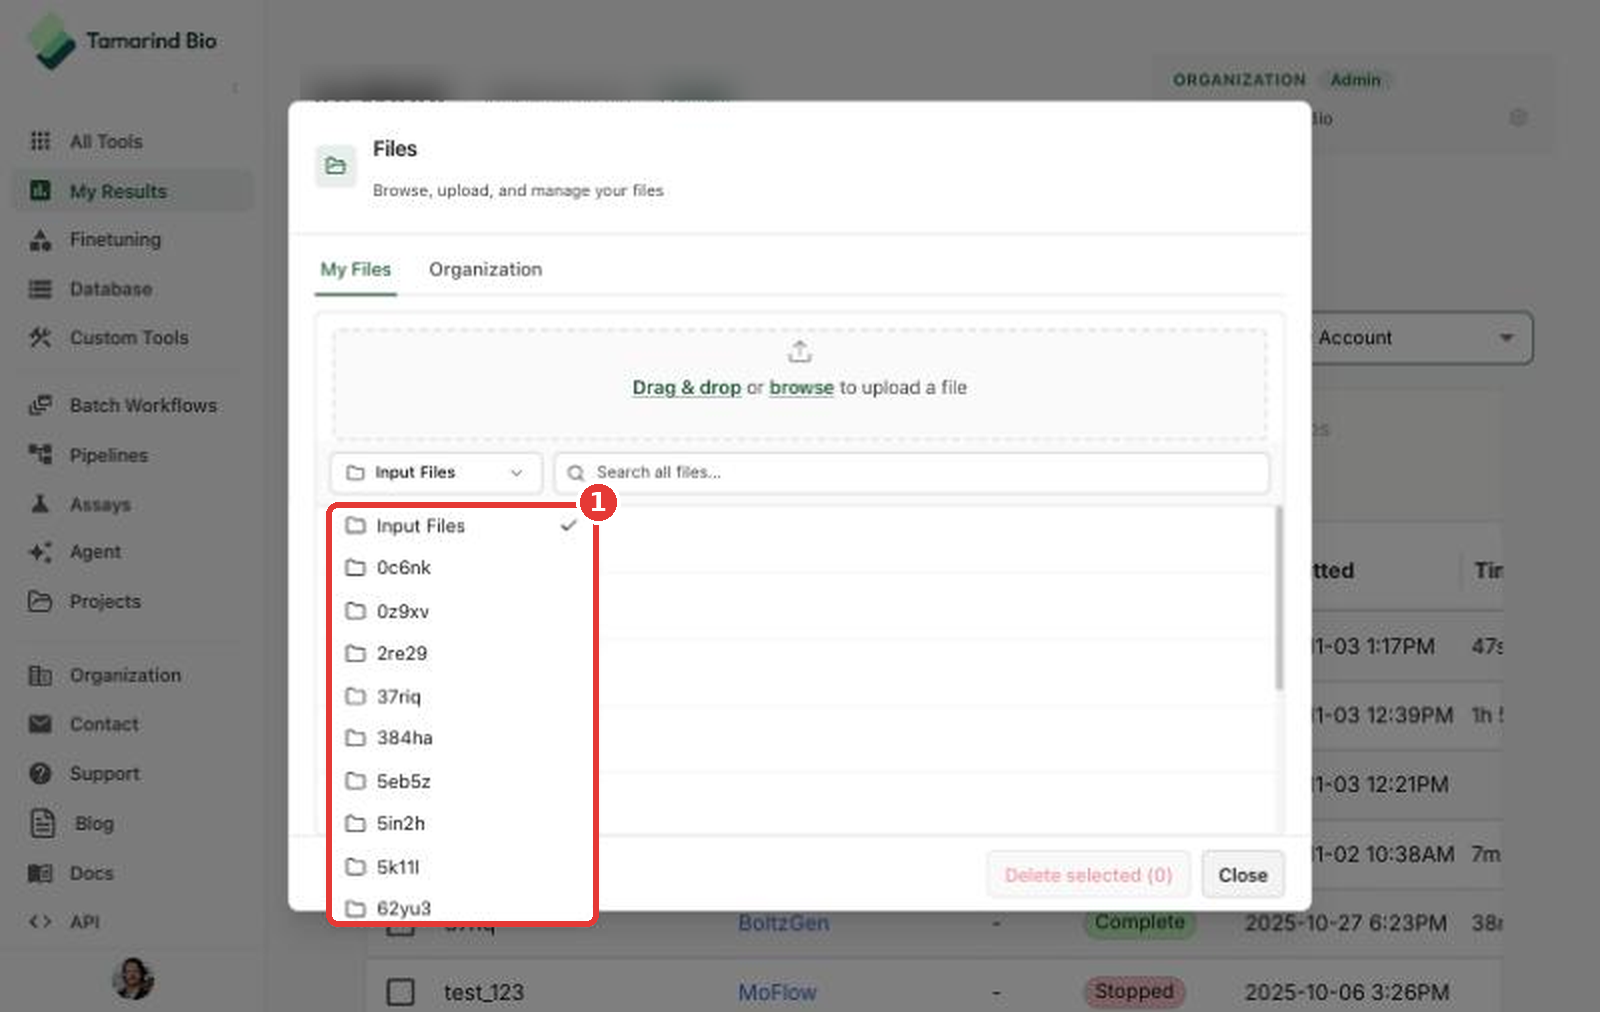The image size is (1600, 1012).
Task: Expand the Input Files folder dropdown
Action: [436, 472]
